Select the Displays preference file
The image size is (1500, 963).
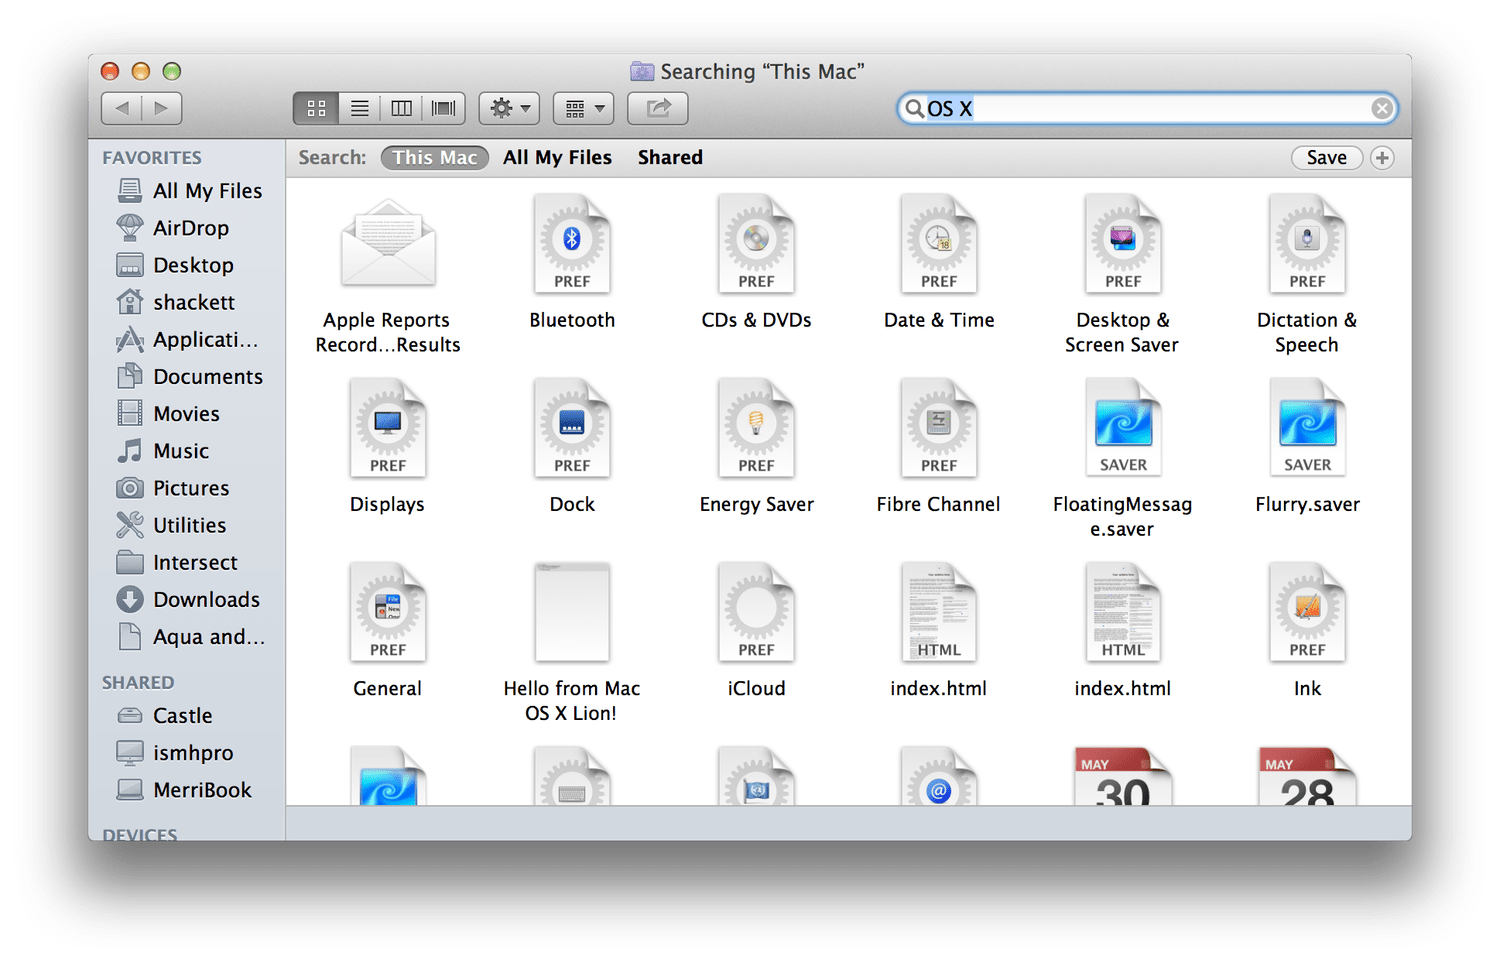pos(387,447)
